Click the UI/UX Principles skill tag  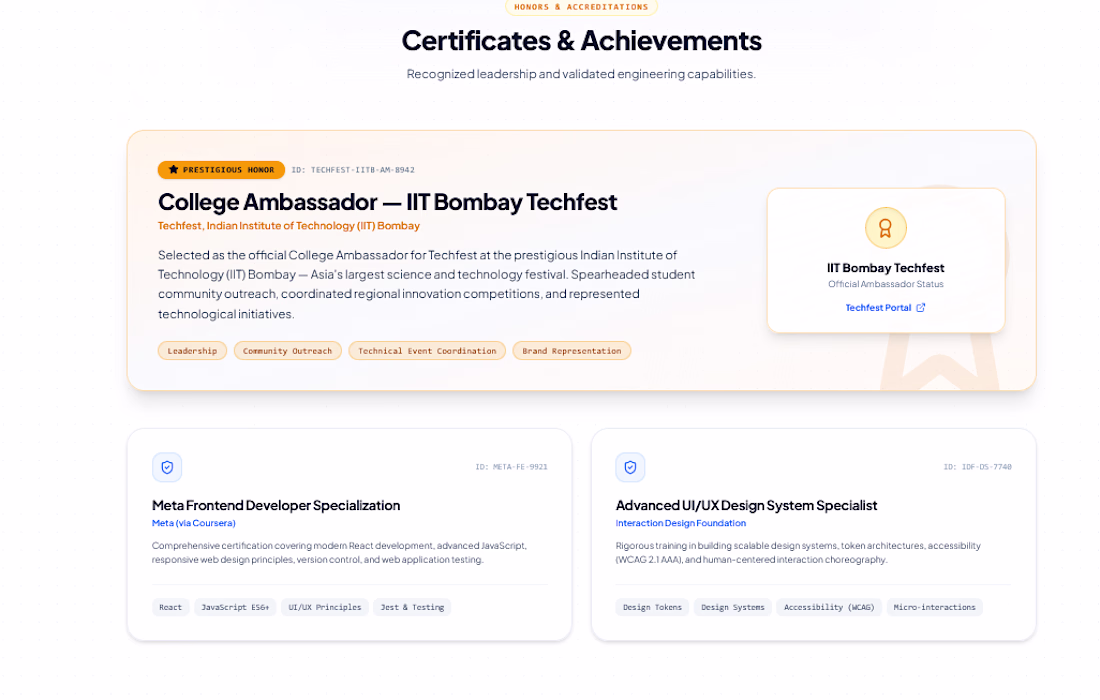click(x=325, y=607)
